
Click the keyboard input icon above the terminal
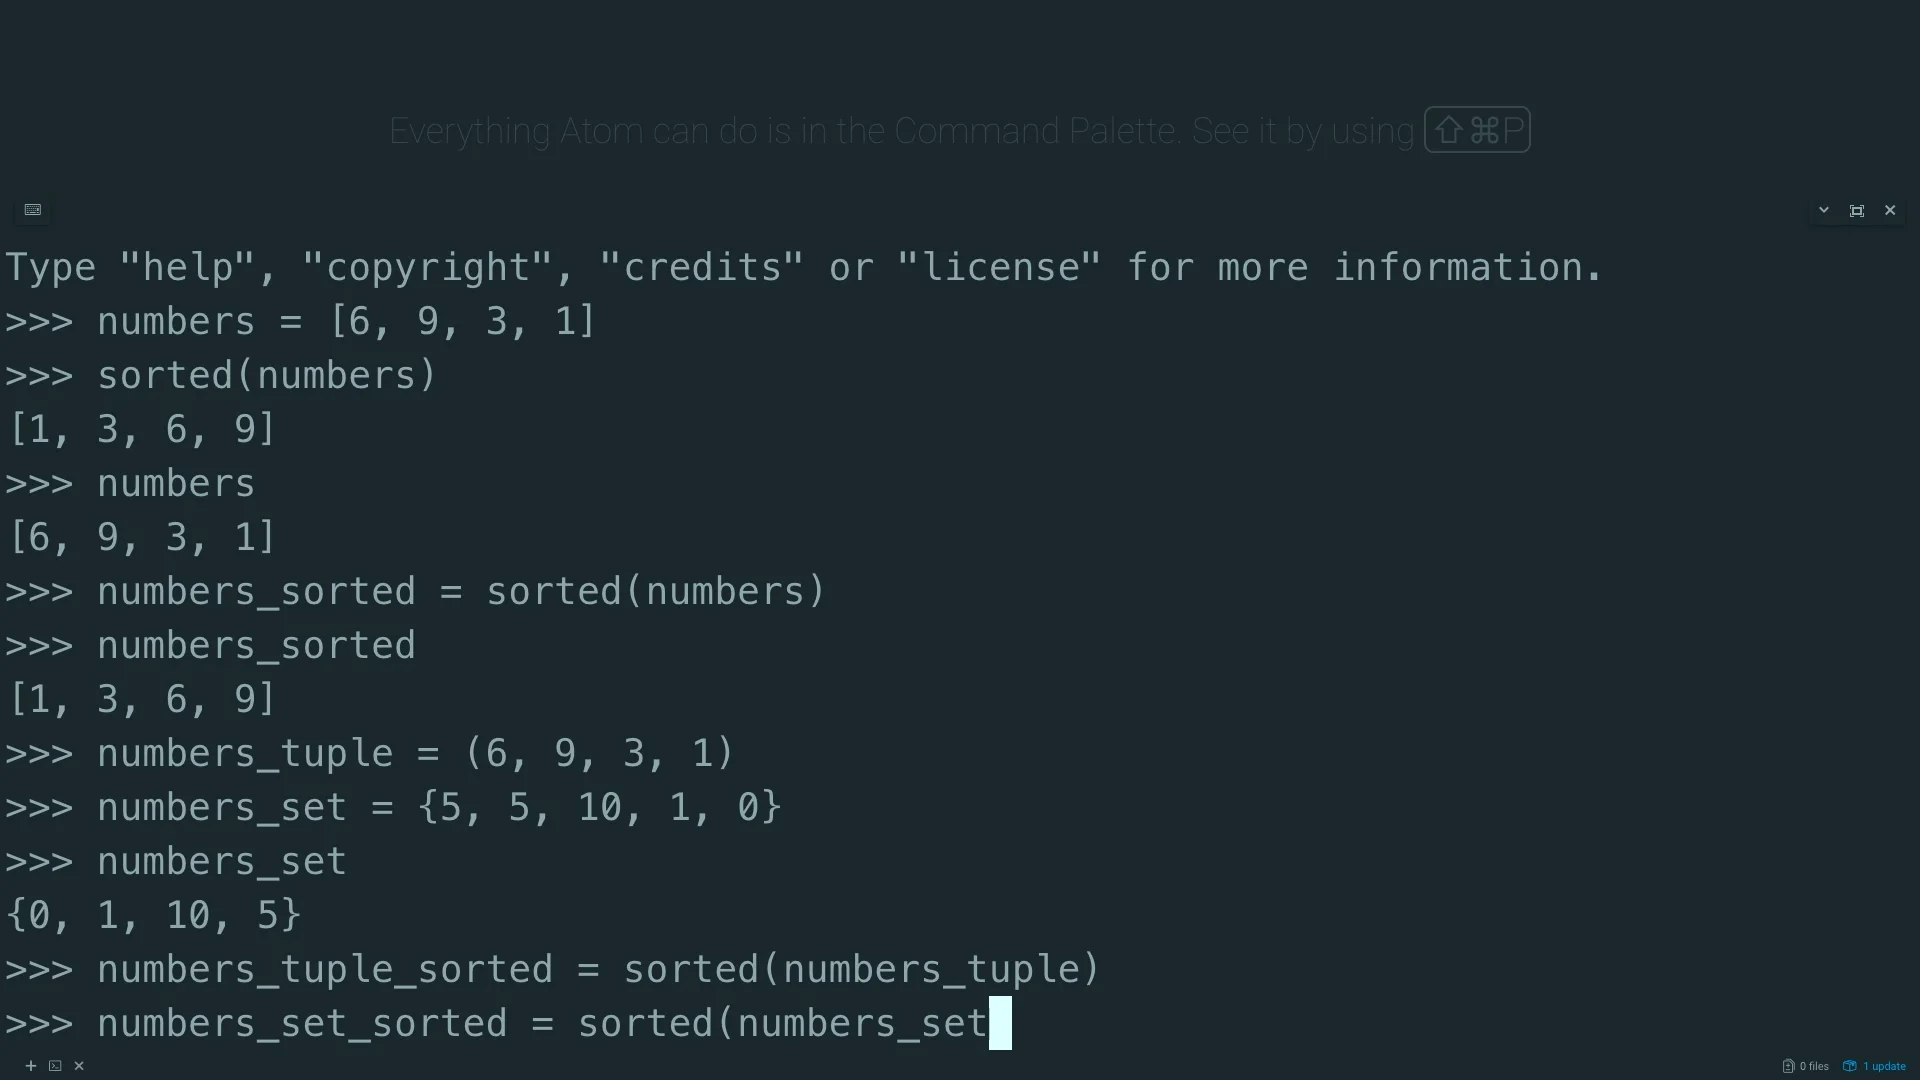coord(33,210)
